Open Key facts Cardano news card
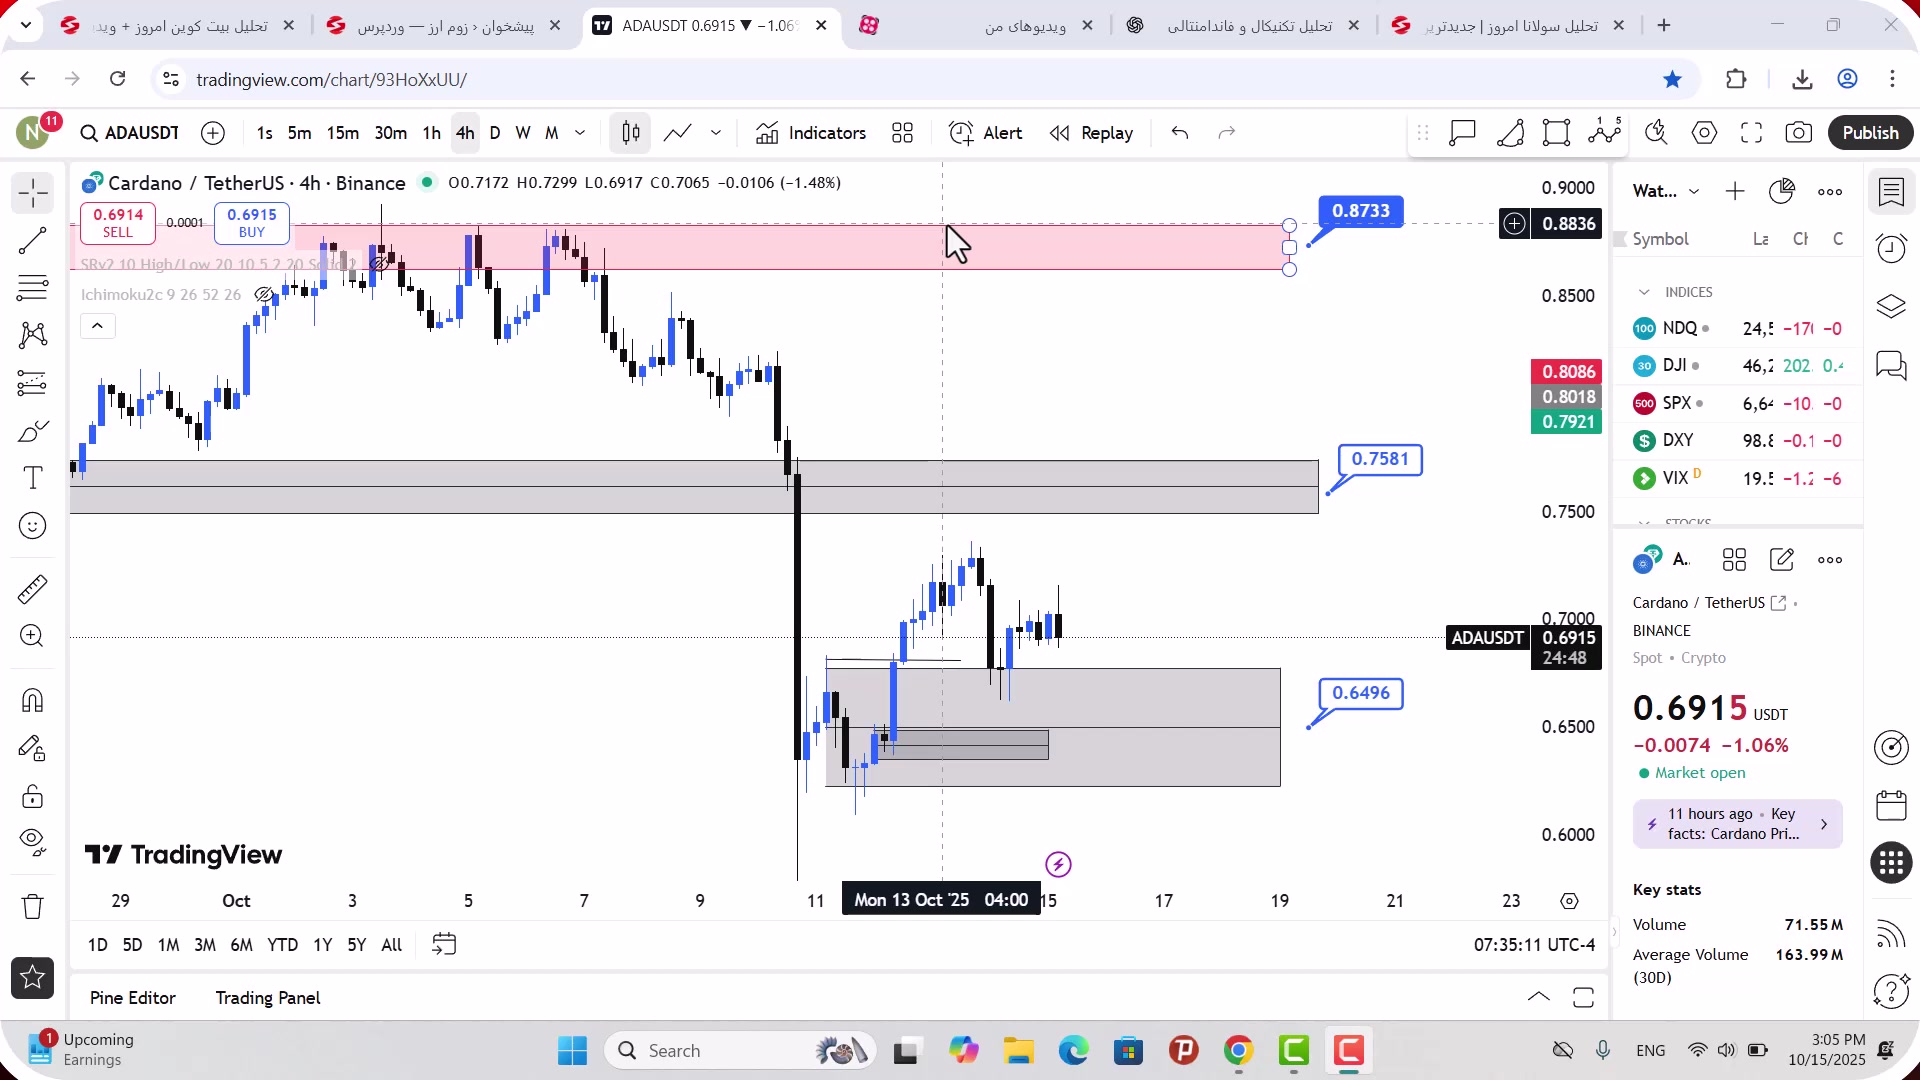The height and width of the screenshot is (1080, 1920). (x=1737, y=824)
